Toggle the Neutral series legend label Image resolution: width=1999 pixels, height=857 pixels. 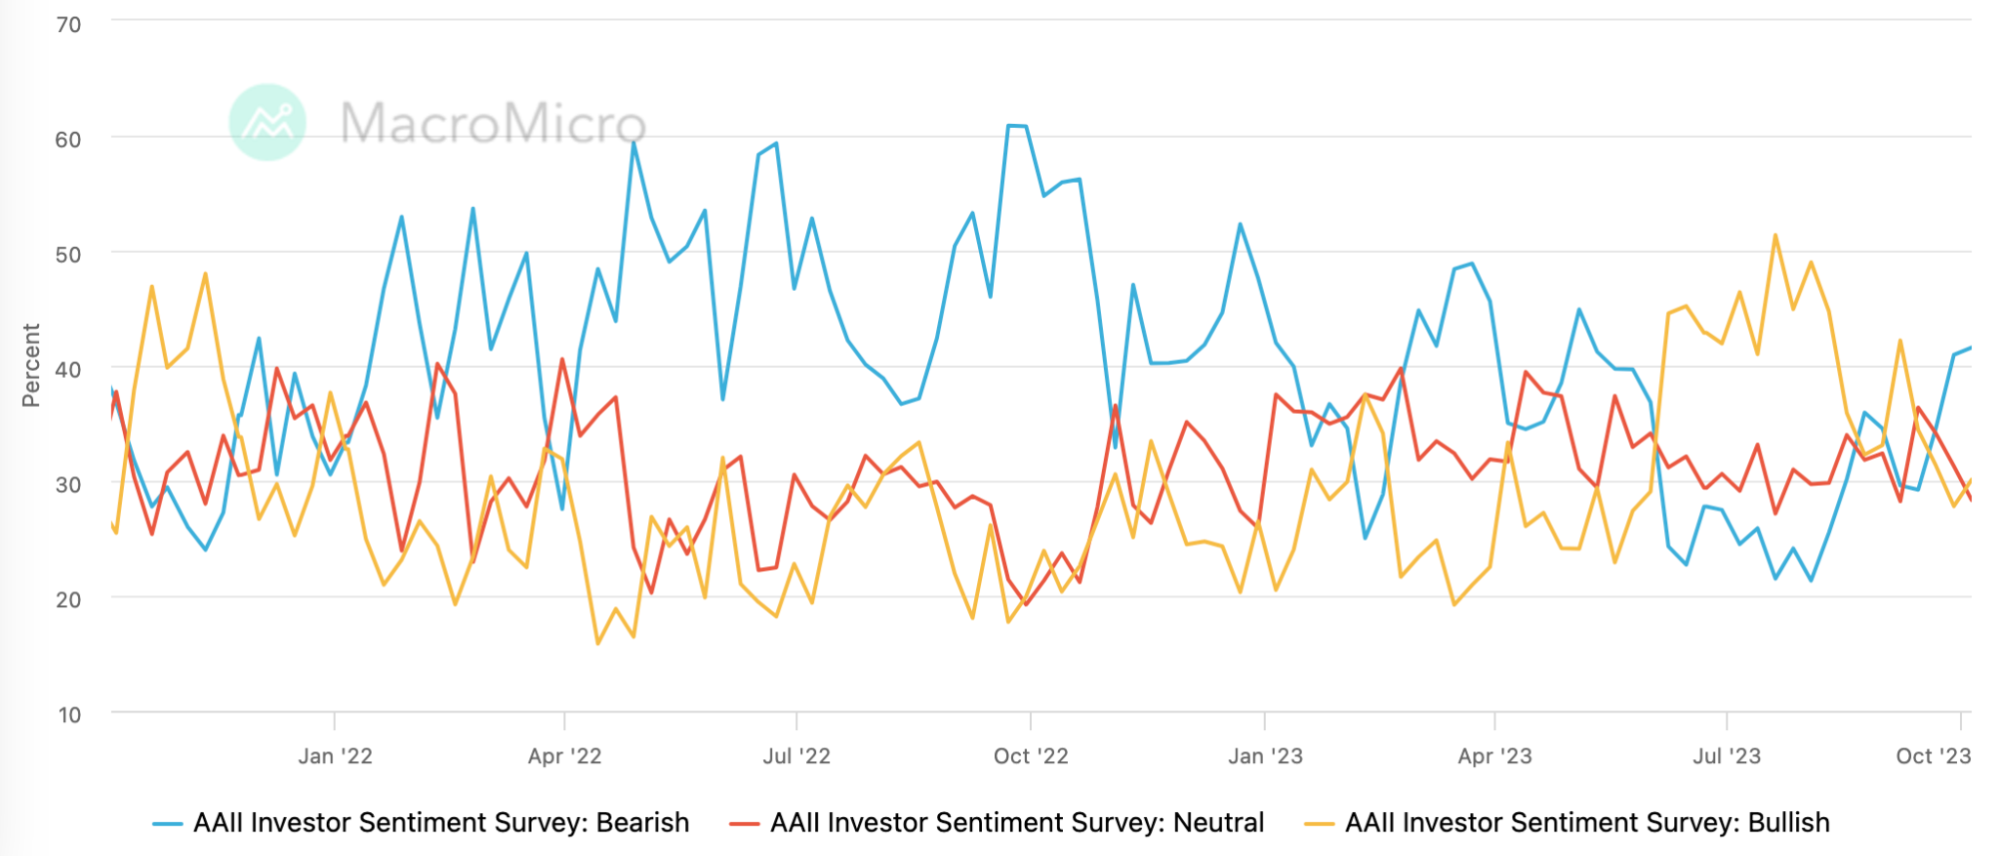coord(1017,822)
